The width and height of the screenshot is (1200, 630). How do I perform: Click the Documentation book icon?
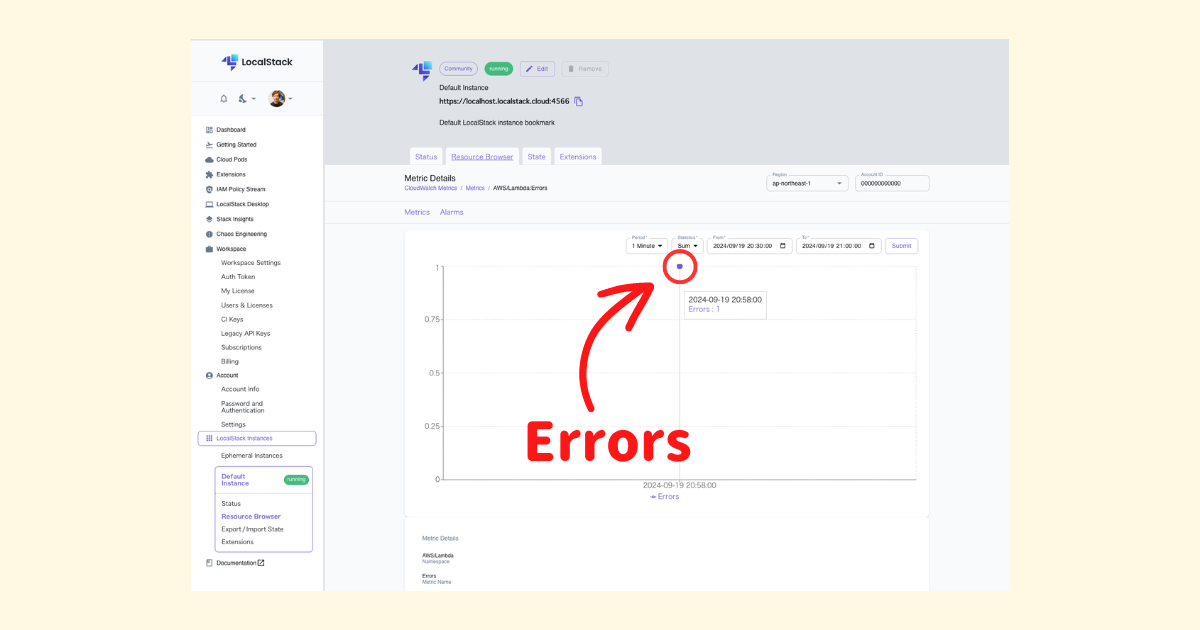click(x=209, y=563)
